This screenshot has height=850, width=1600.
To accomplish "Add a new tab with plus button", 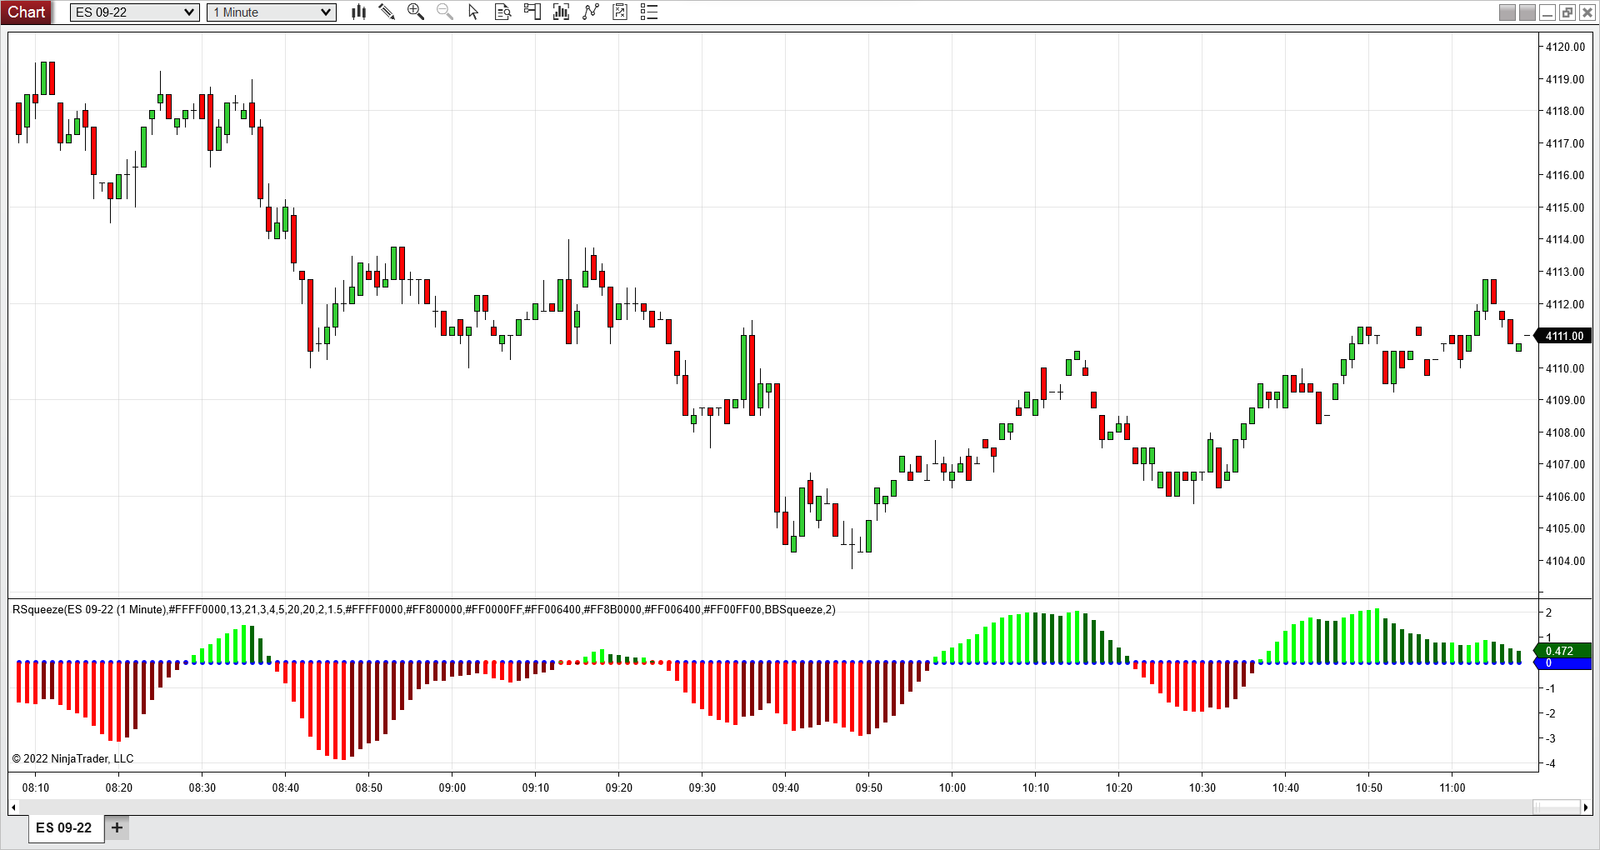I will click(x=117, y=828).
